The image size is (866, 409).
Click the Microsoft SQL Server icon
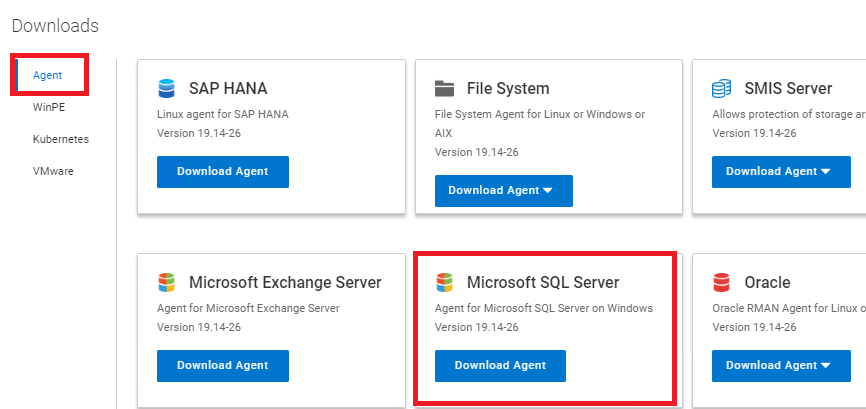(x=445, y=282)
